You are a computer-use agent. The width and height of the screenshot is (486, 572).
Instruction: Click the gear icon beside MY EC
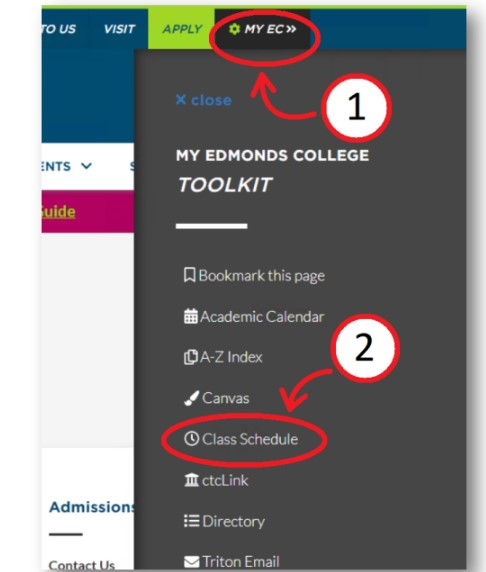[234, 29]
